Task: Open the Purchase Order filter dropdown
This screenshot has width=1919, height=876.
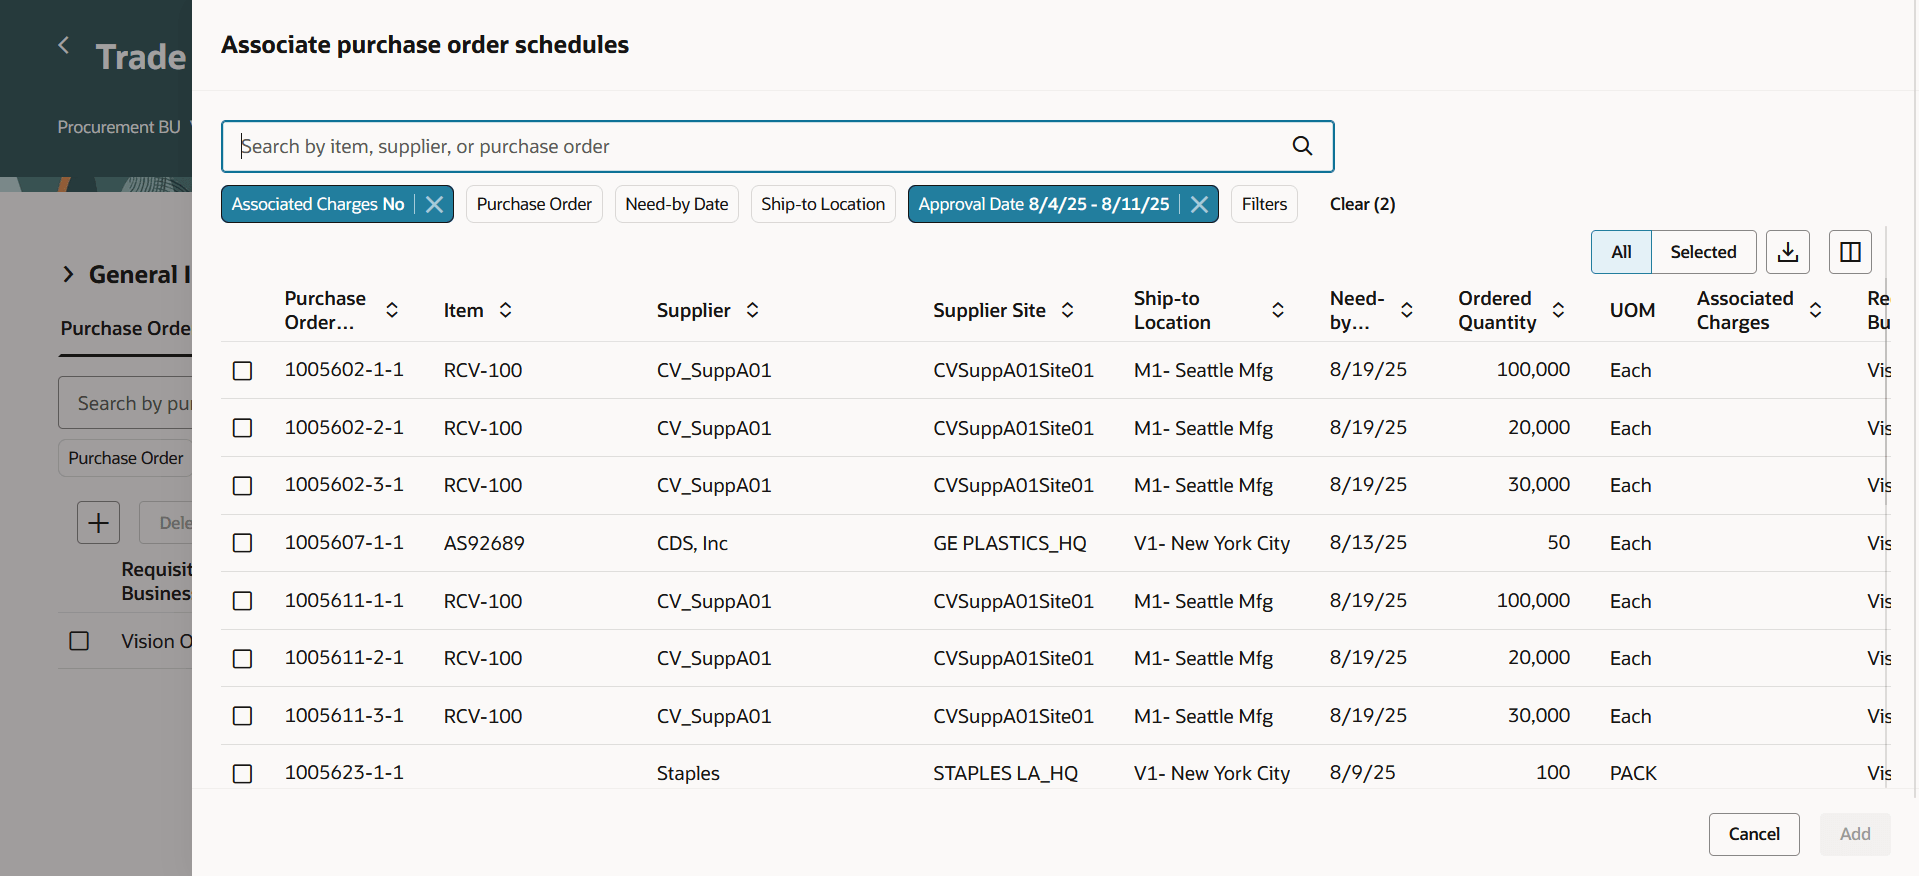Action: 534,204
